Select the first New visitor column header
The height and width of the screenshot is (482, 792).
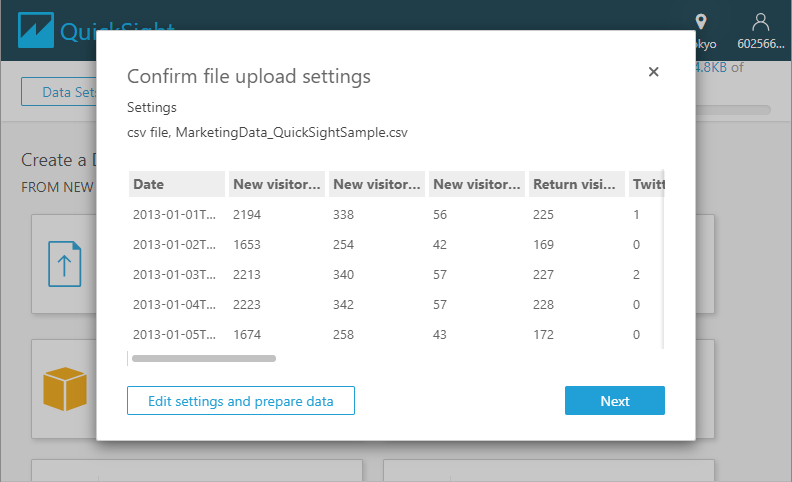(277, 184)
